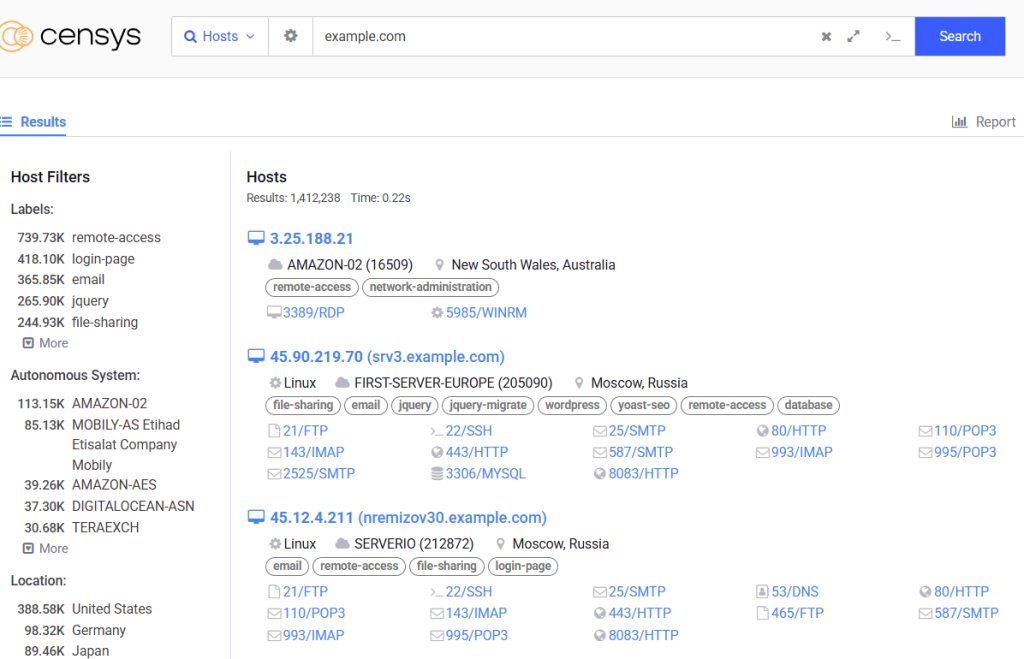Select network-administration tag on 3.25.188.21
The width and height of the screenshot is (1024, 659).
[x=430, y=287]
